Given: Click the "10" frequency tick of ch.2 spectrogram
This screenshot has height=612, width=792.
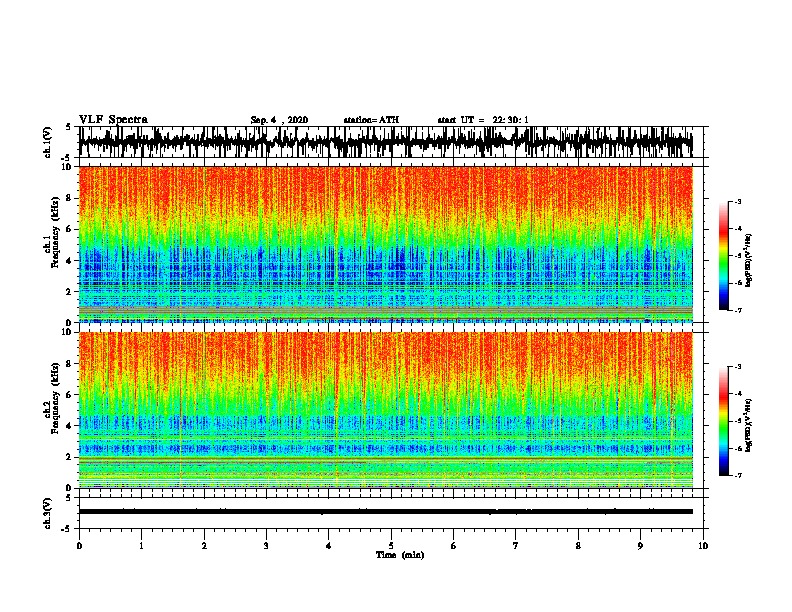Looking at the screenshot, I should click(68, 333).
